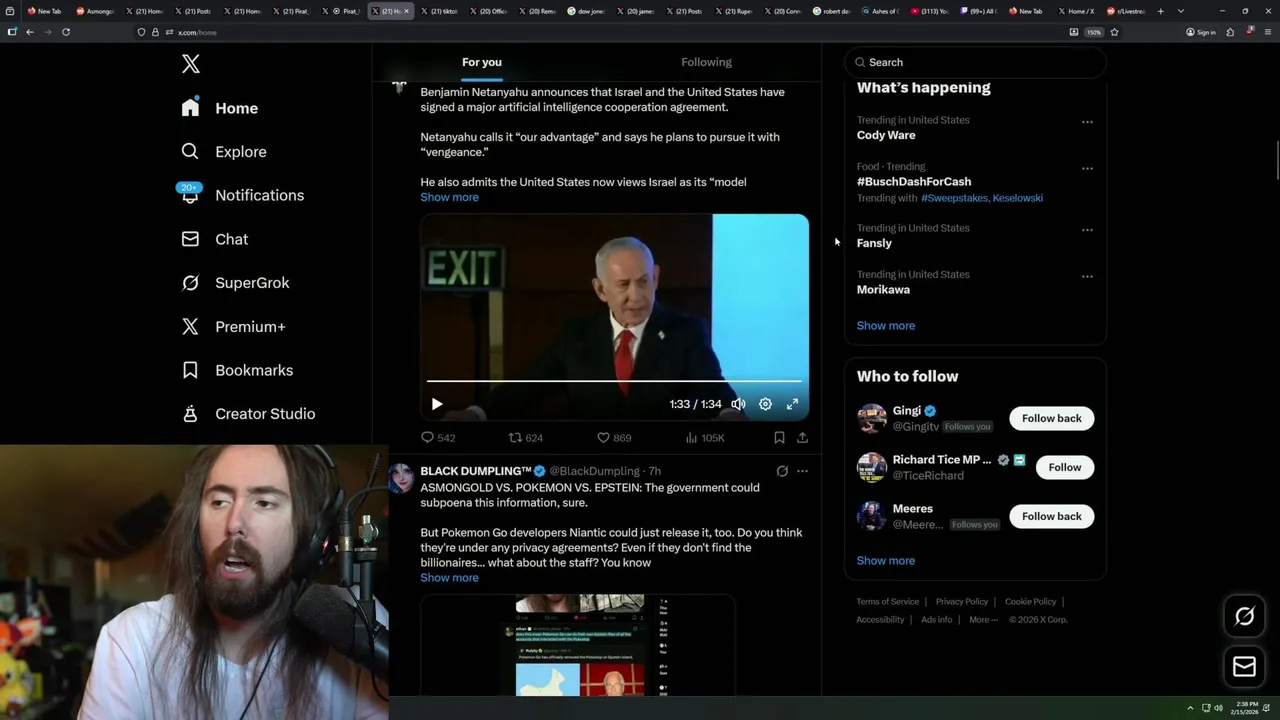Bookmark page with star icon
1280x720 pixels.
click(1114, 32)
